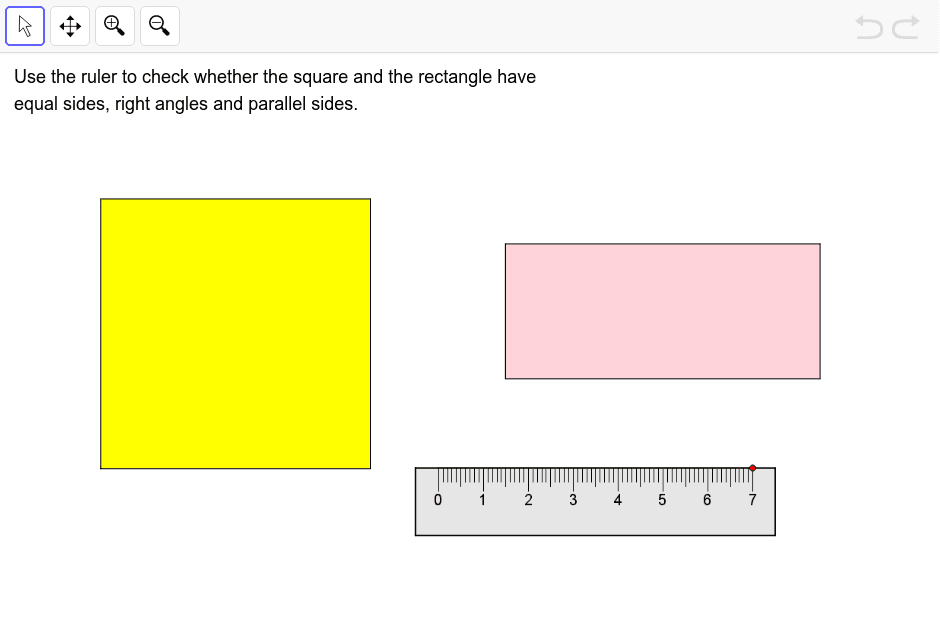Screen dimensions: 940x620
Task: Select the pink rectangle
Action: pos(662,310)
